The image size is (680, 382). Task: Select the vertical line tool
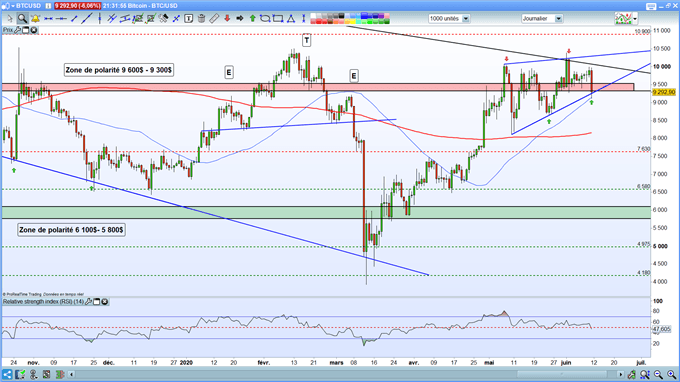click(x=99, y=19)
